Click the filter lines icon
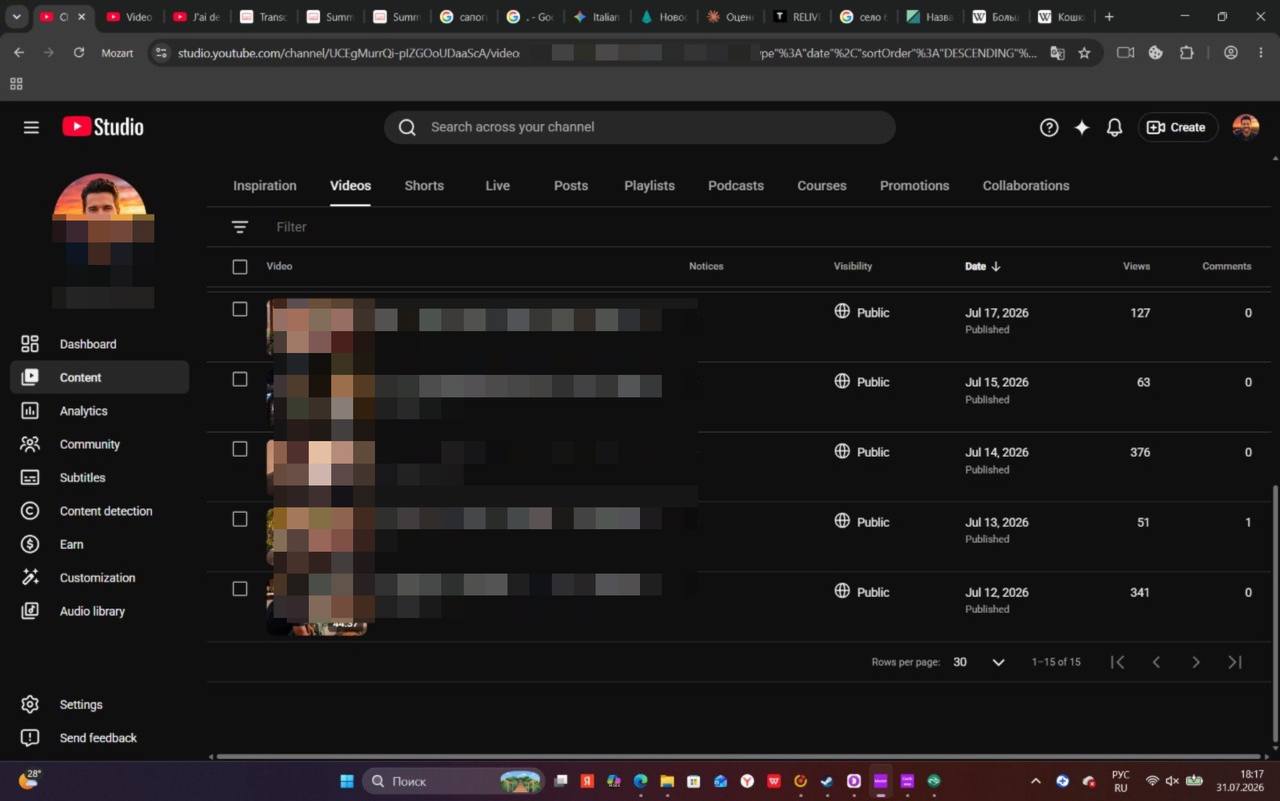 tap(240, 227)
